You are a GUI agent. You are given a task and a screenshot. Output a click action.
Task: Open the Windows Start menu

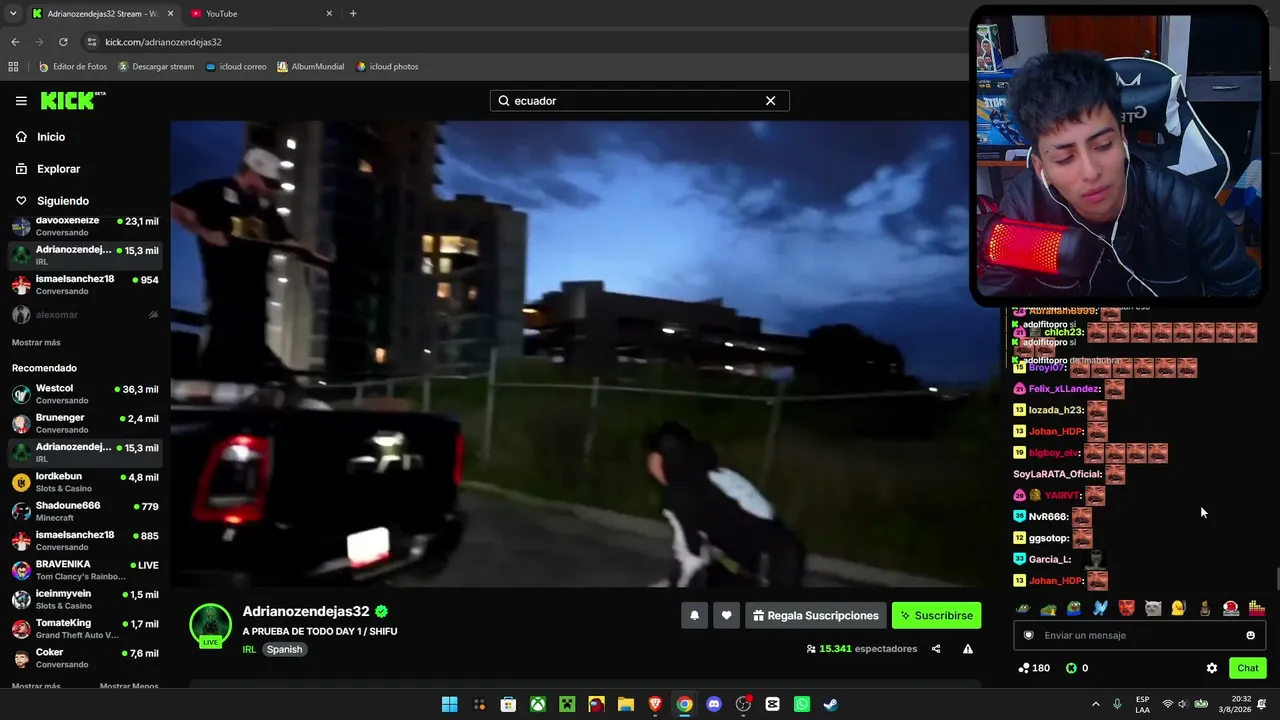tap(450, 704)
